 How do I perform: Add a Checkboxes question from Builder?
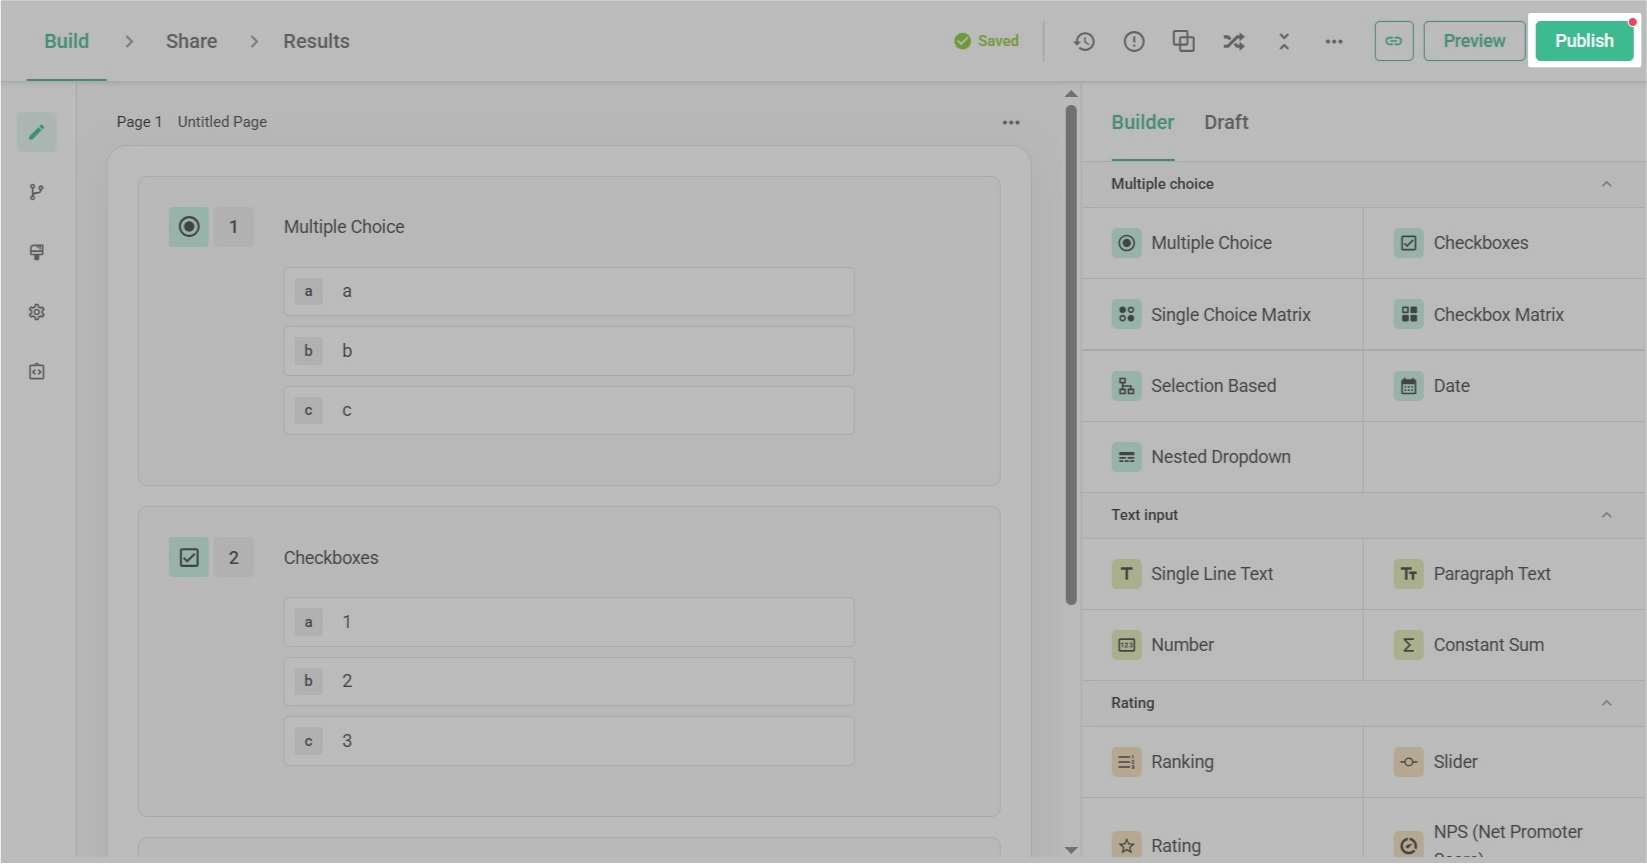pos(1505,243)
